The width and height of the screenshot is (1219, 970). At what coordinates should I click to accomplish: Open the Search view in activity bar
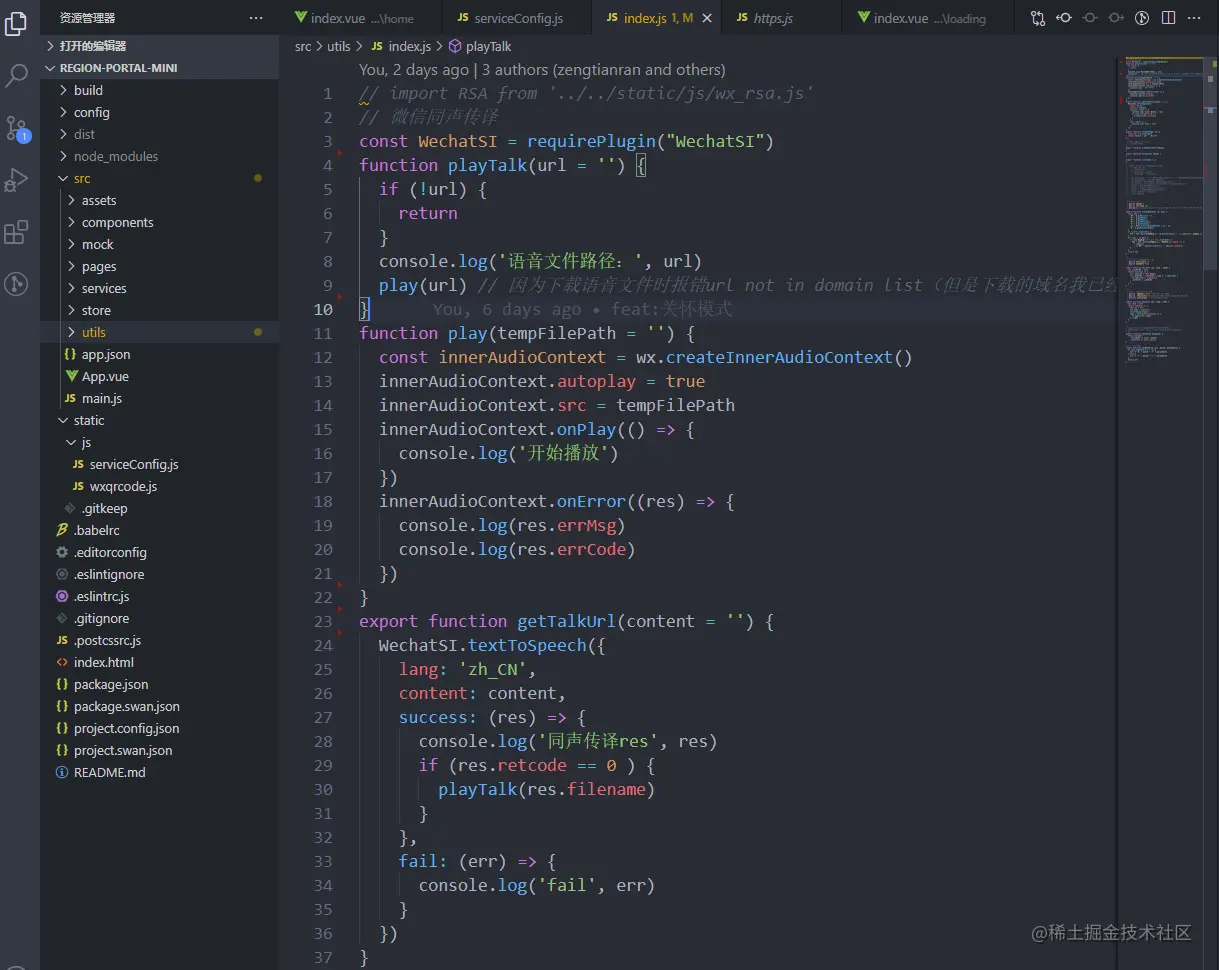click(x=17, y=75)
